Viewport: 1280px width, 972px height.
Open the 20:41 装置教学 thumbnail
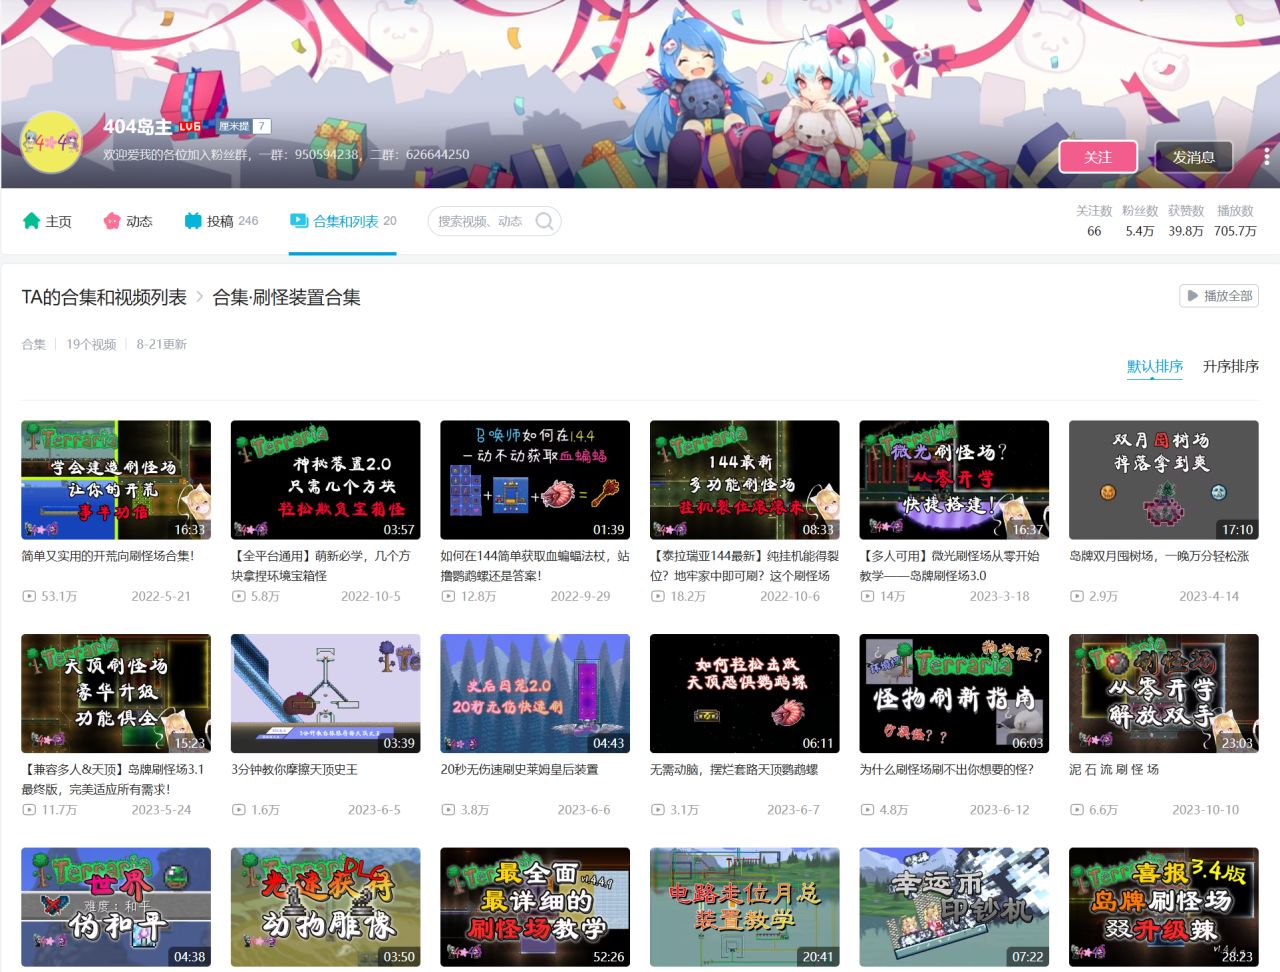745,907
